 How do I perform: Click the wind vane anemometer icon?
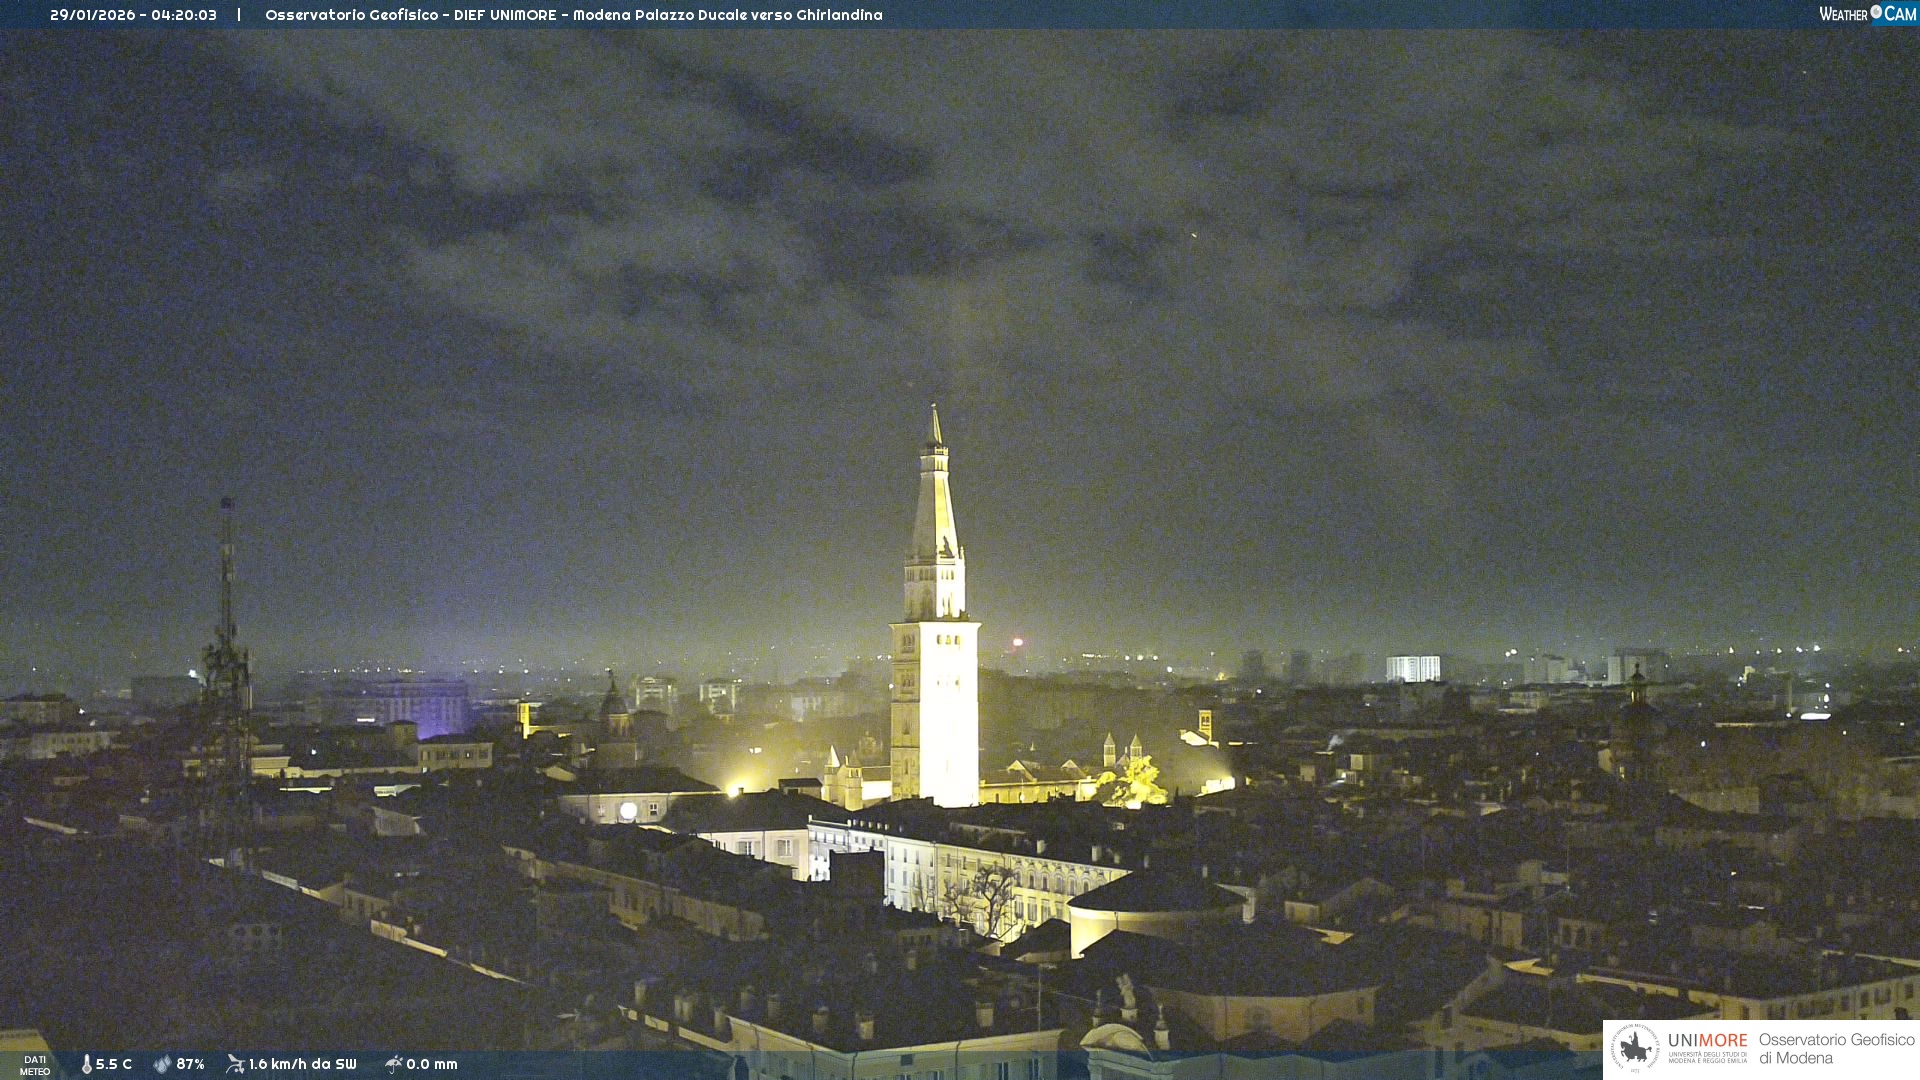click(235, 1064)
